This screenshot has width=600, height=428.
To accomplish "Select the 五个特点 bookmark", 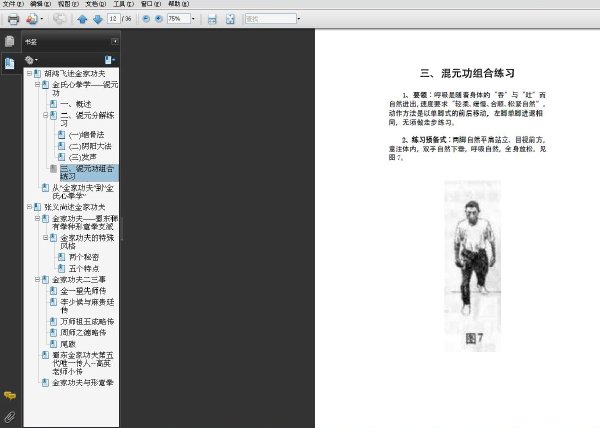I will pos(84,269).
